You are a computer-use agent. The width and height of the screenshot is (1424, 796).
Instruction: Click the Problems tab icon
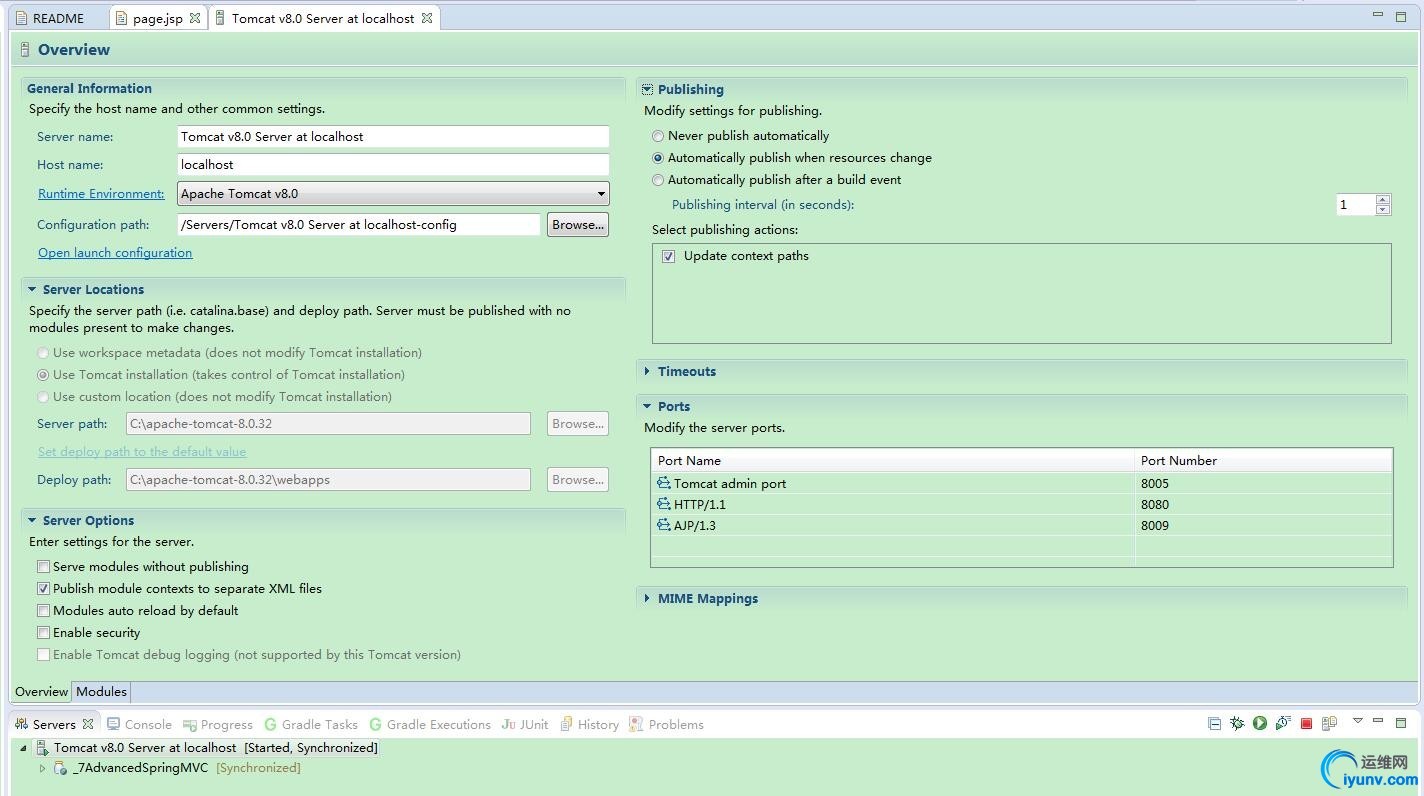click(636, 724)
